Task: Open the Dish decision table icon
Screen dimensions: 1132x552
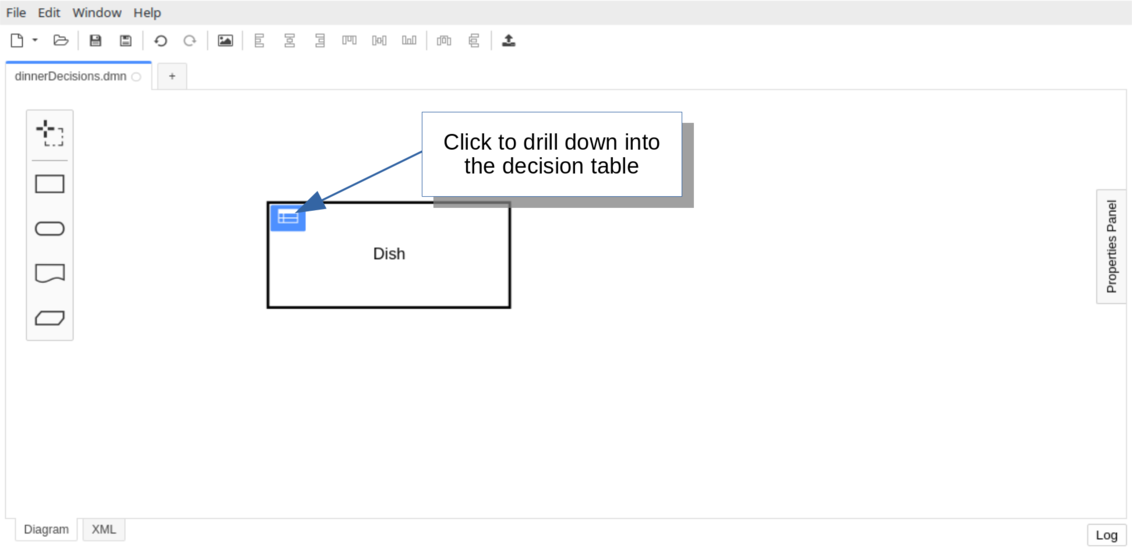Action: click(288, 217)
